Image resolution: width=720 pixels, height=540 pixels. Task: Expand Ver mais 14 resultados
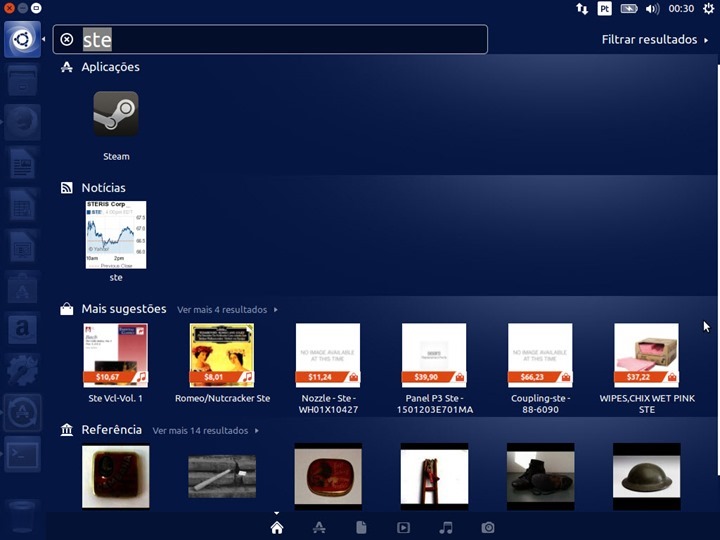click(205, 431)
